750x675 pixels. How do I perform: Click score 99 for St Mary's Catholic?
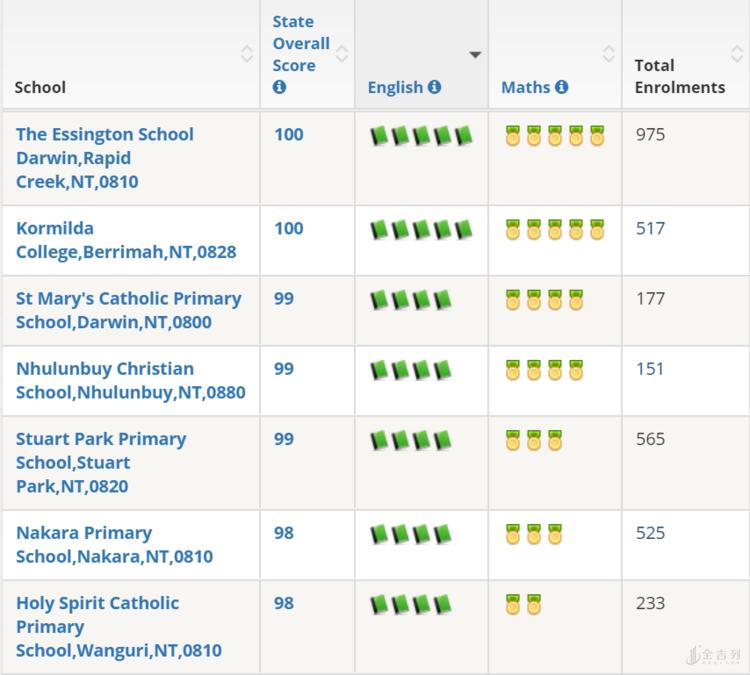(284, 299)
